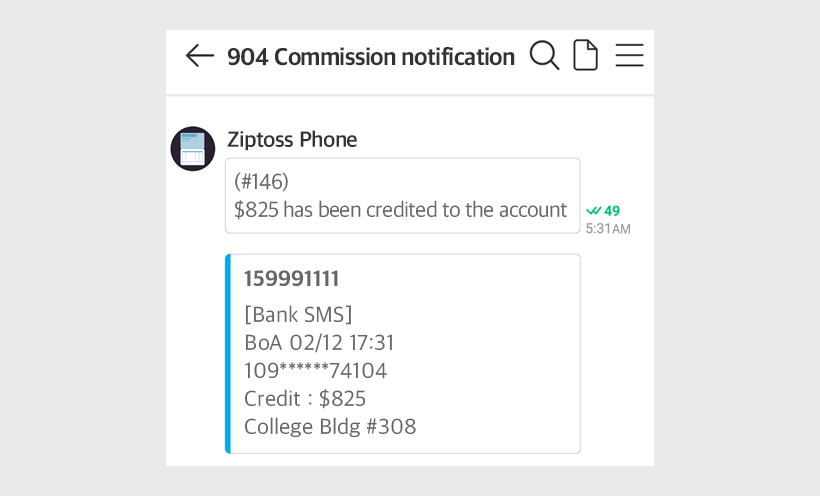
Task: Click the read count number 49
Action: 612,211
